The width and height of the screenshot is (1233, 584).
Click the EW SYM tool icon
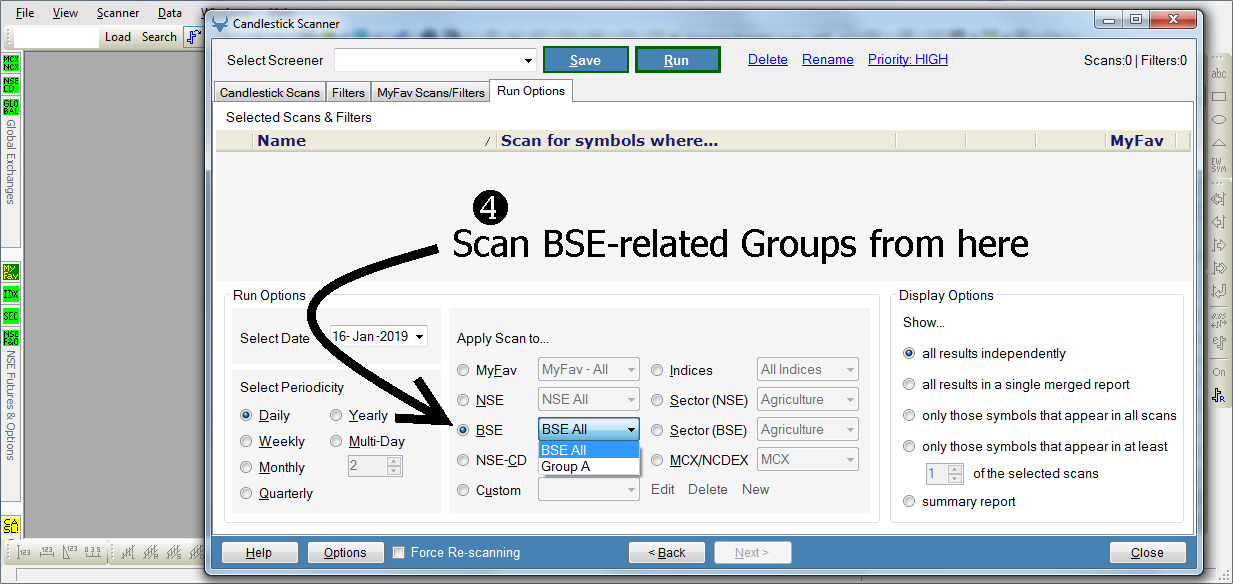tap(1219, 165)
